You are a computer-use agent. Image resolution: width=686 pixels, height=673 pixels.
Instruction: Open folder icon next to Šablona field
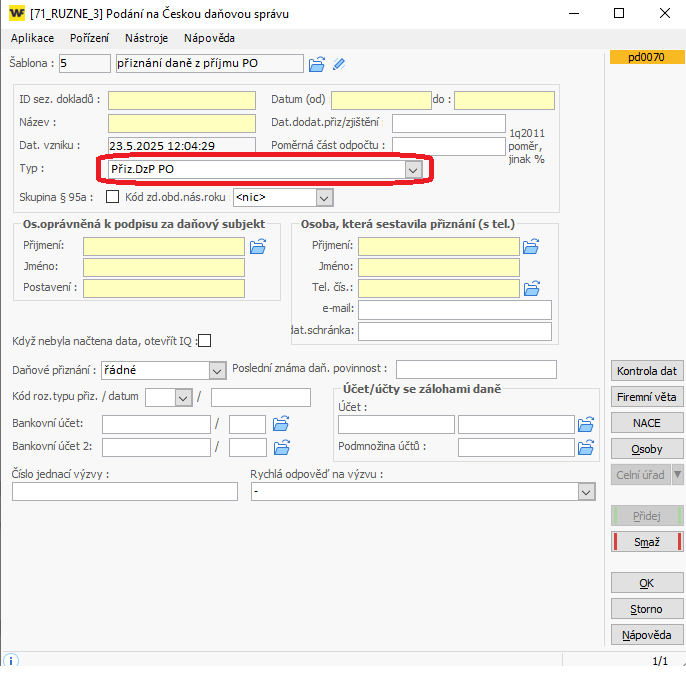316,64
